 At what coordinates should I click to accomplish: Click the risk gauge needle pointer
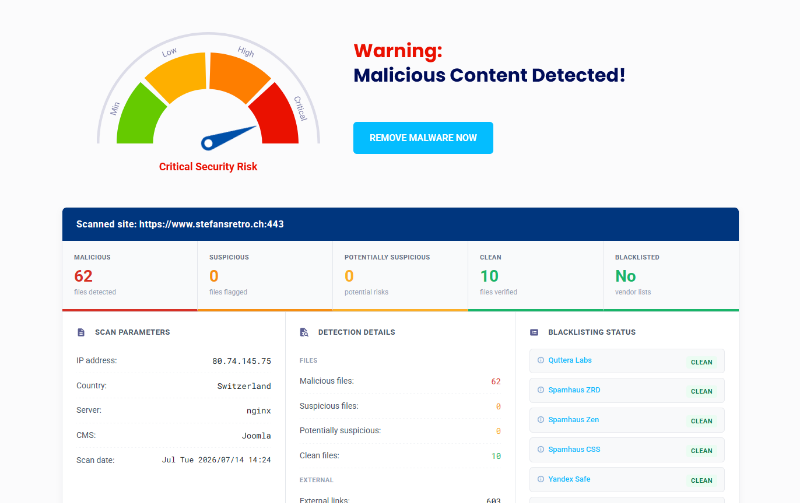pos(228,138)
